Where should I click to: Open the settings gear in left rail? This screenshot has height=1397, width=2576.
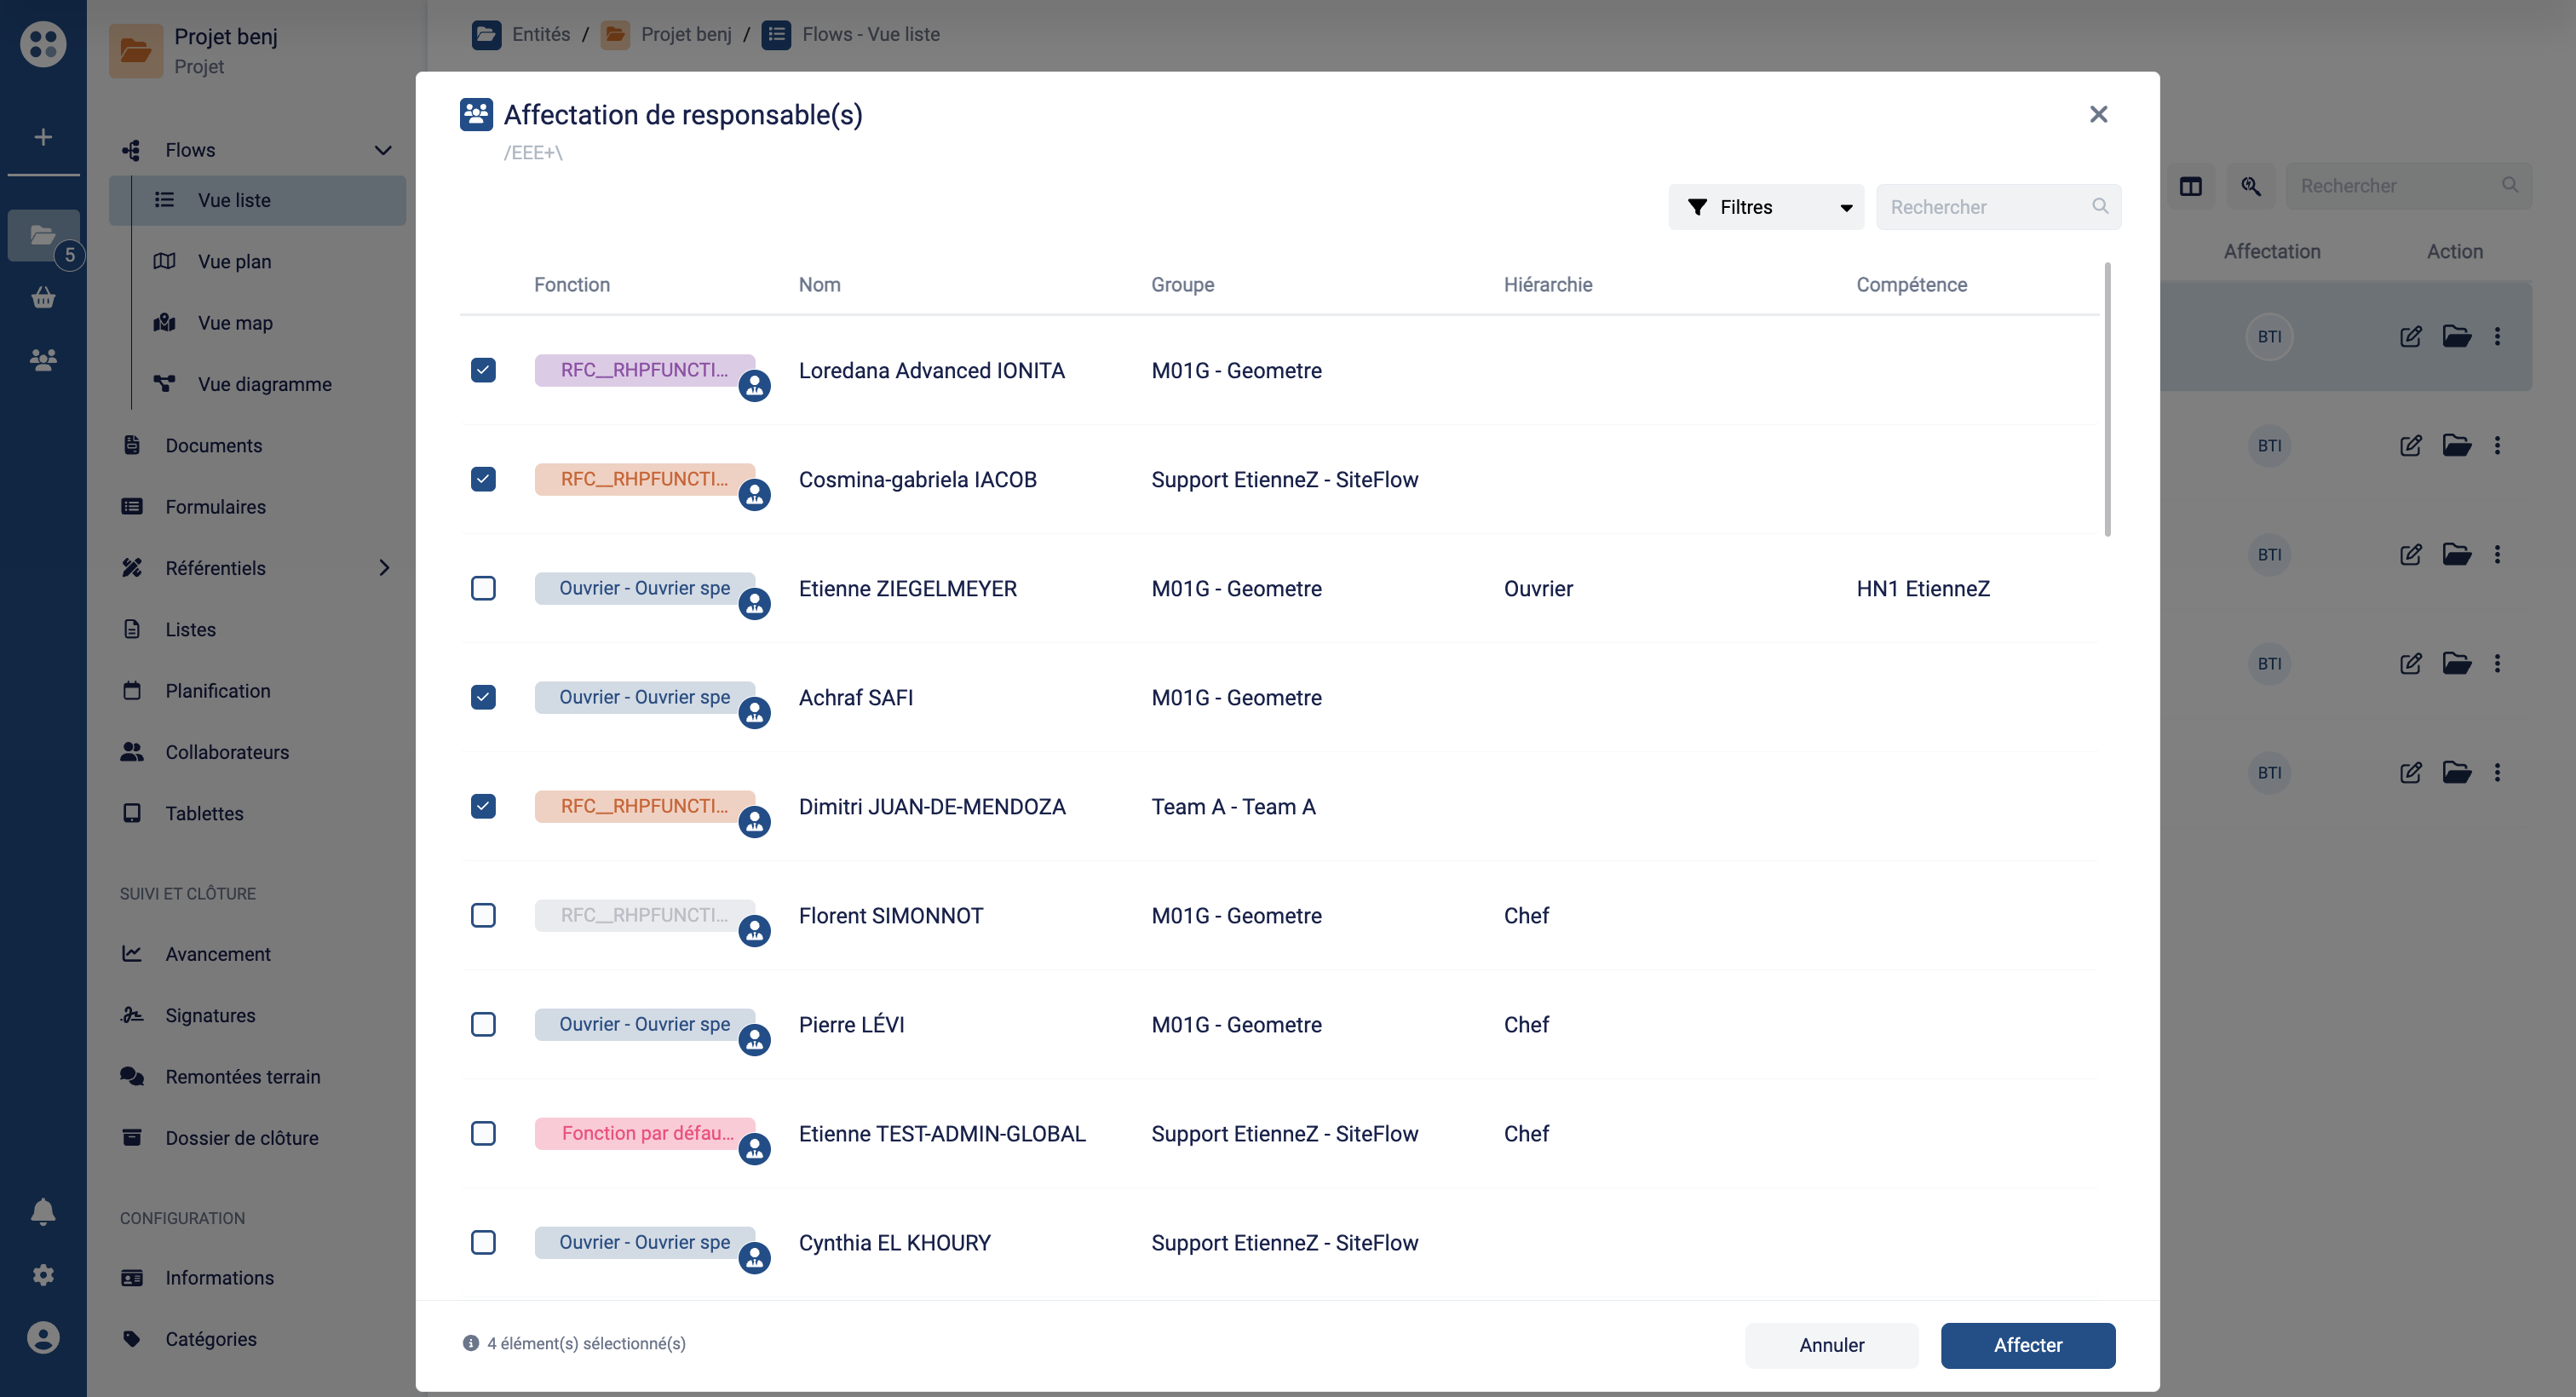click(x=43, y=1275)
